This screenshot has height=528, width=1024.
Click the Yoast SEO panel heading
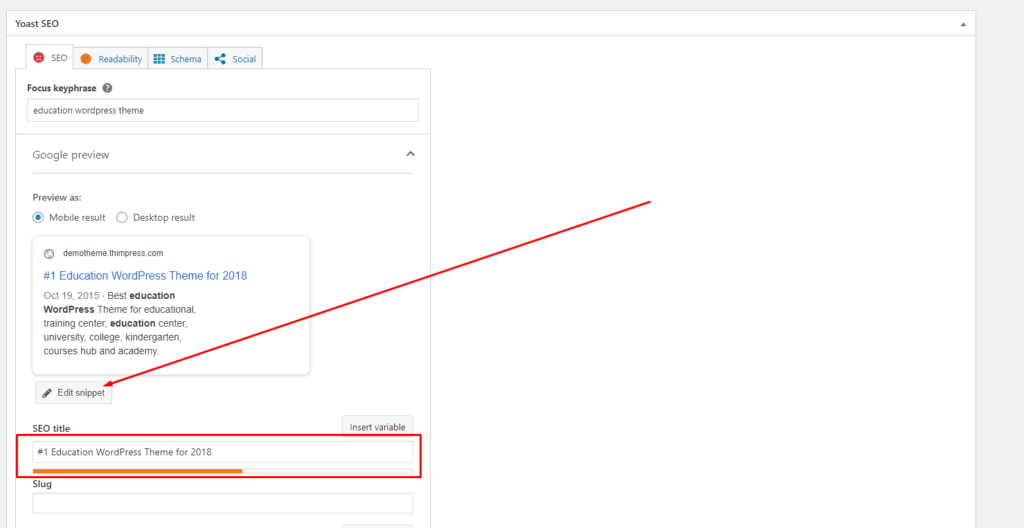(37, 24)
